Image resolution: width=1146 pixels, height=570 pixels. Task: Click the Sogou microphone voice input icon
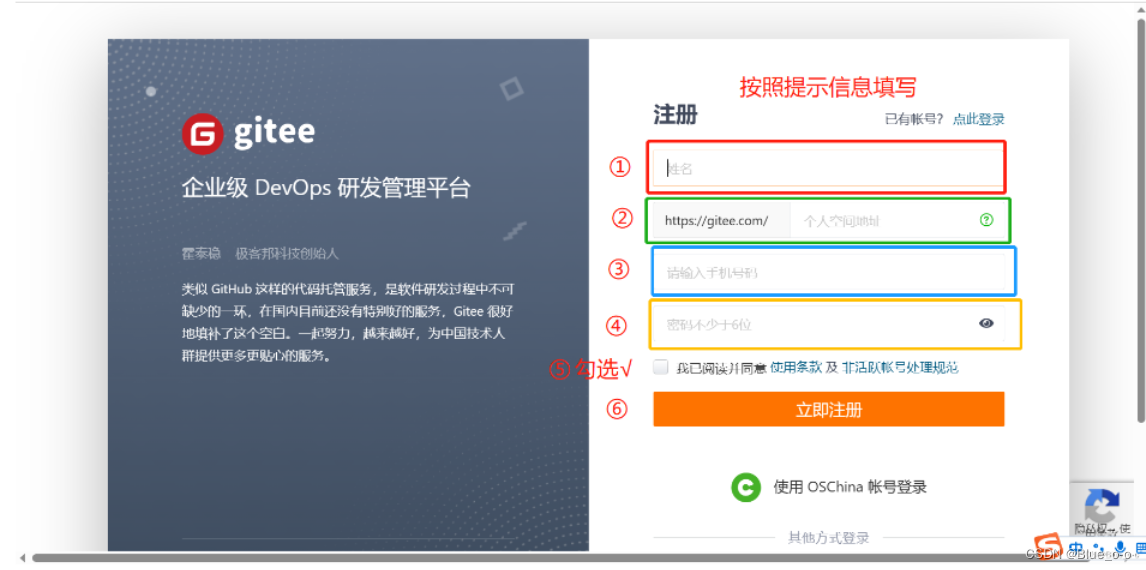[1118, 547]
